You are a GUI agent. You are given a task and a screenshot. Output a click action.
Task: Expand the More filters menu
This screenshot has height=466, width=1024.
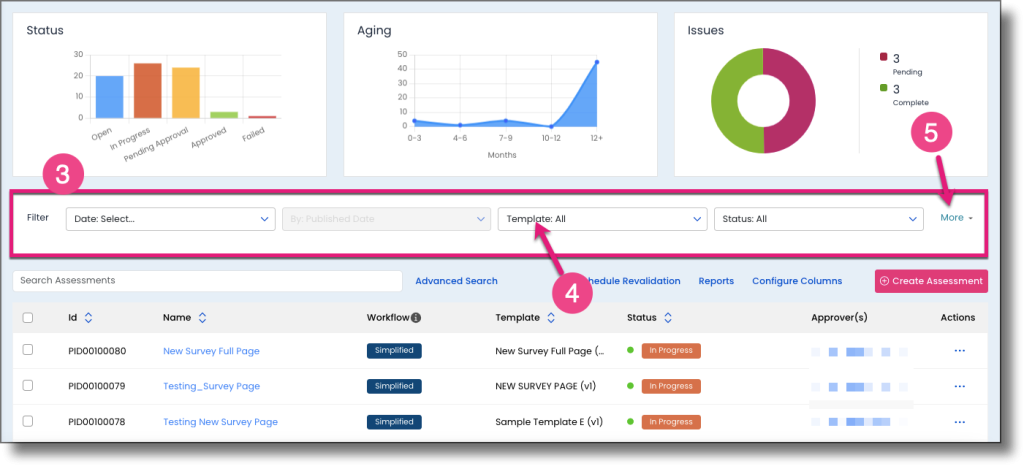coord(957,218)
